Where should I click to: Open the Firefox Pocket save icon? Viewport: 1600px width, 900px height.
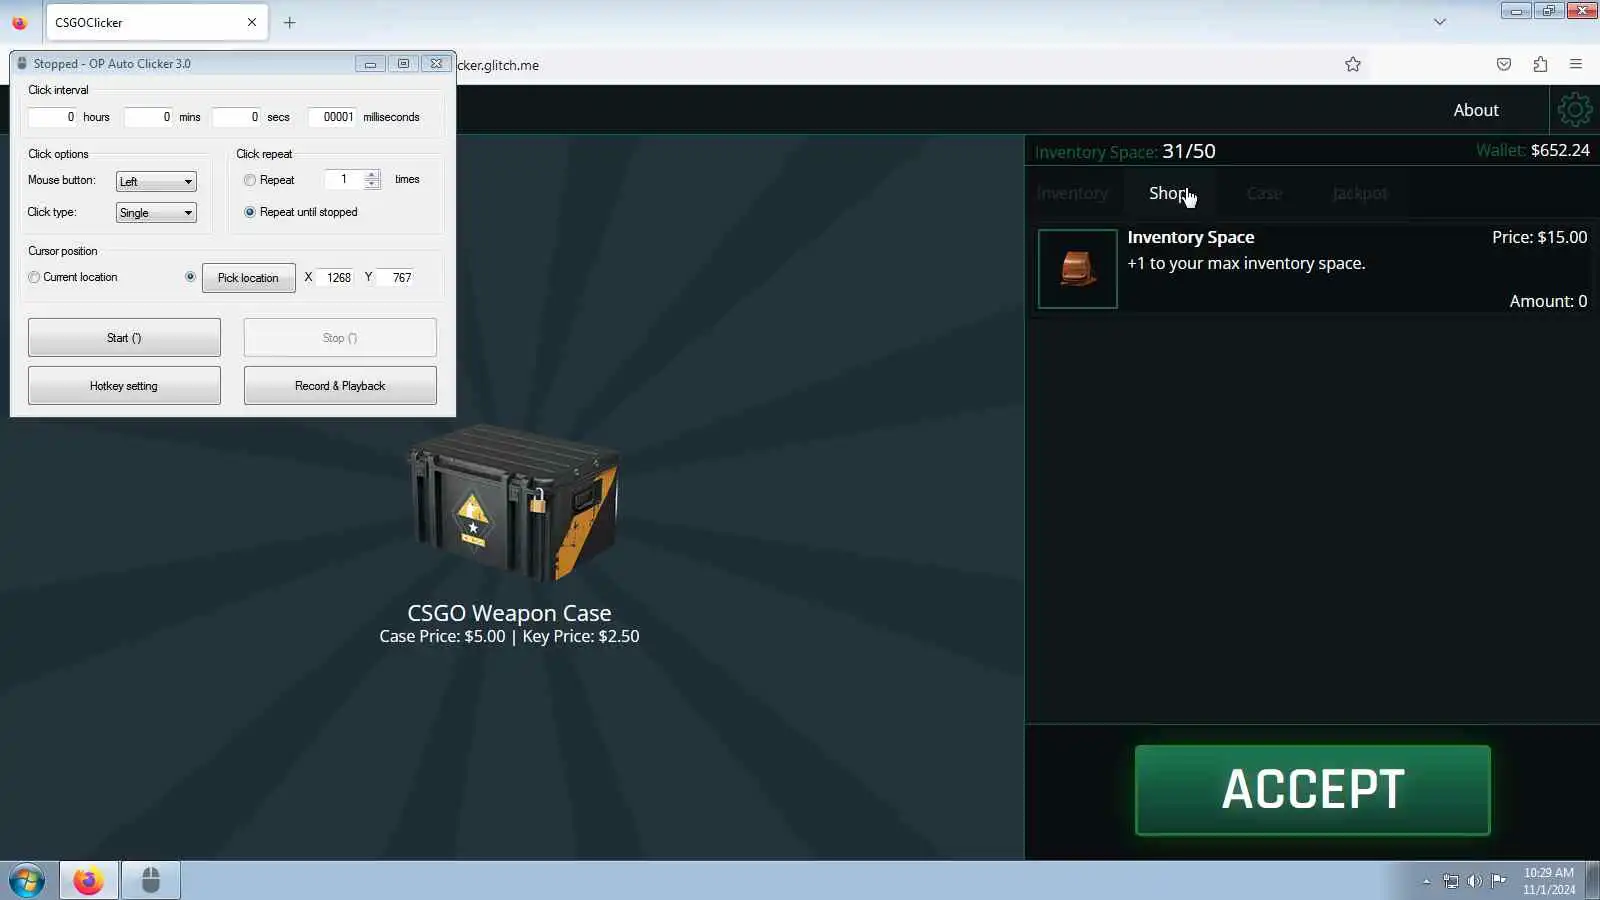[1504, 65]
